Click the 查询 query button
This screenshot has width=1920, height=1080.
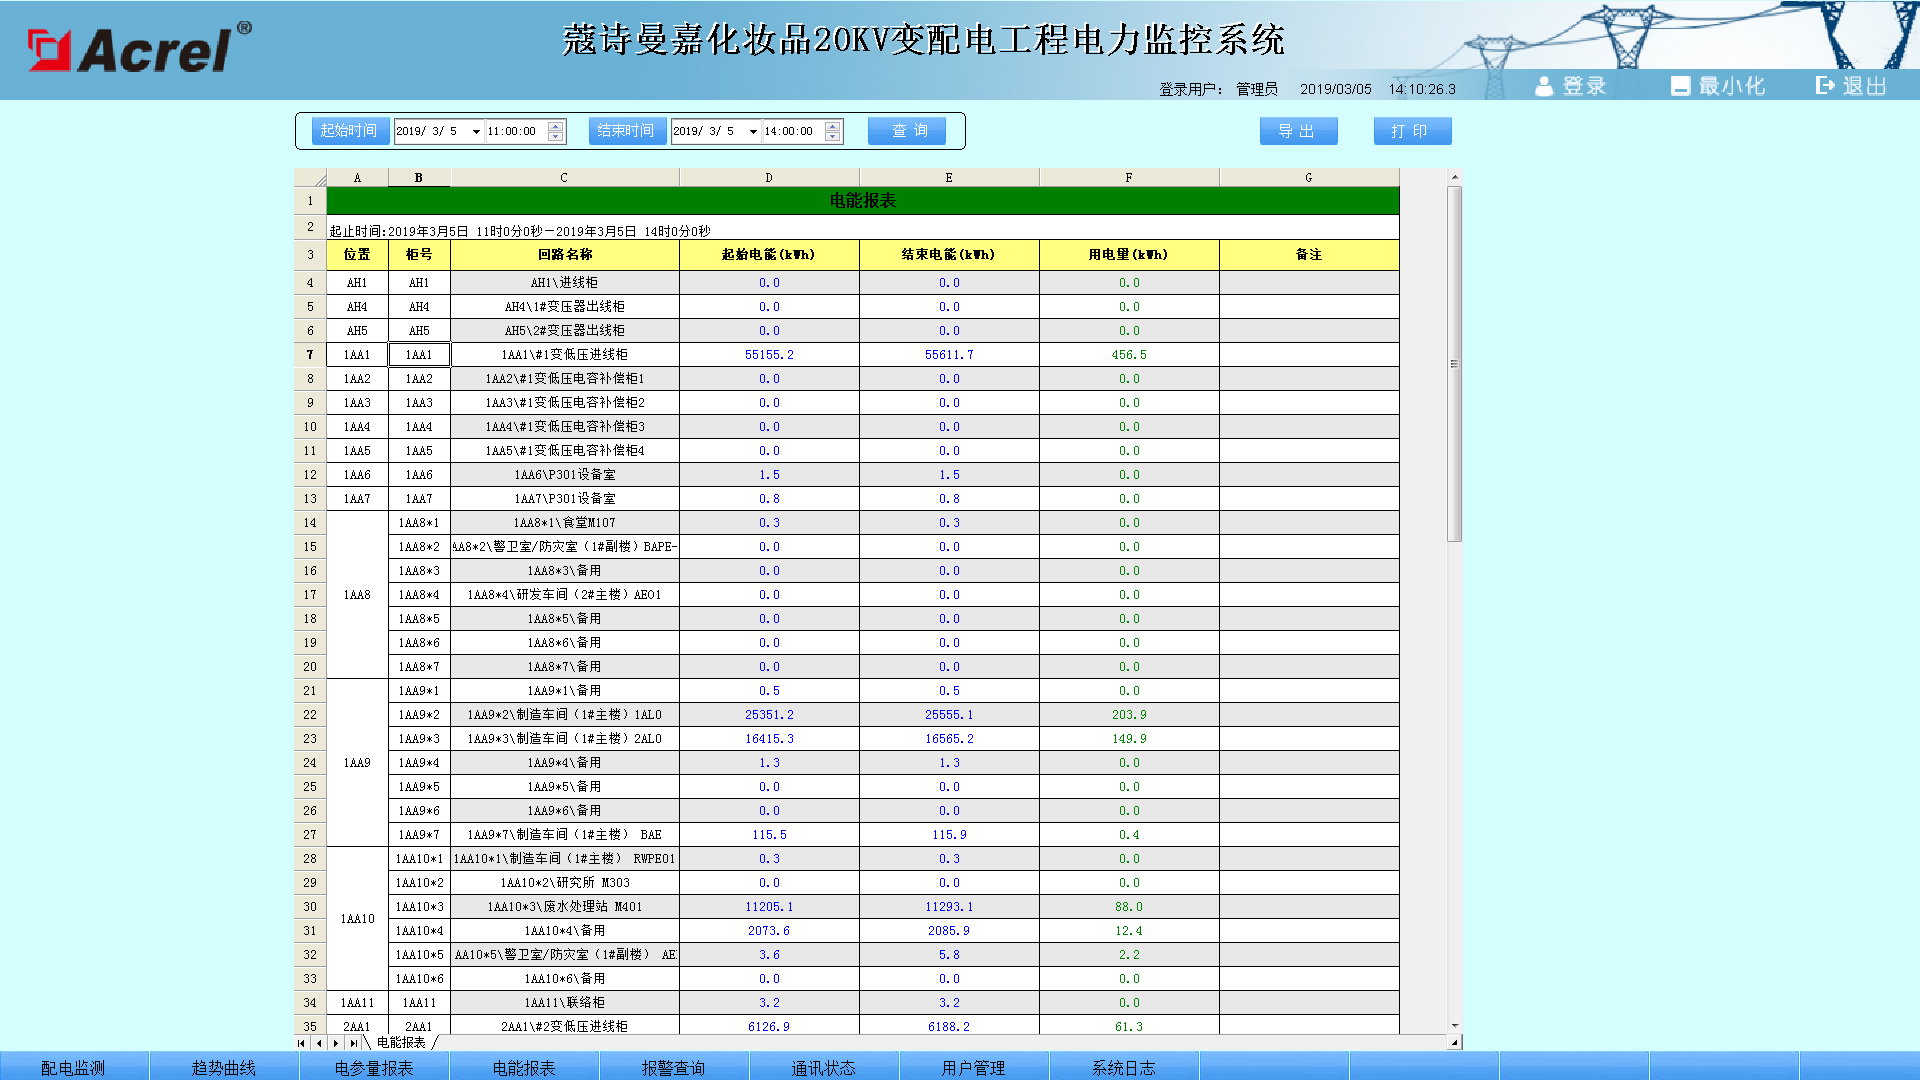(x=909, y=131)
